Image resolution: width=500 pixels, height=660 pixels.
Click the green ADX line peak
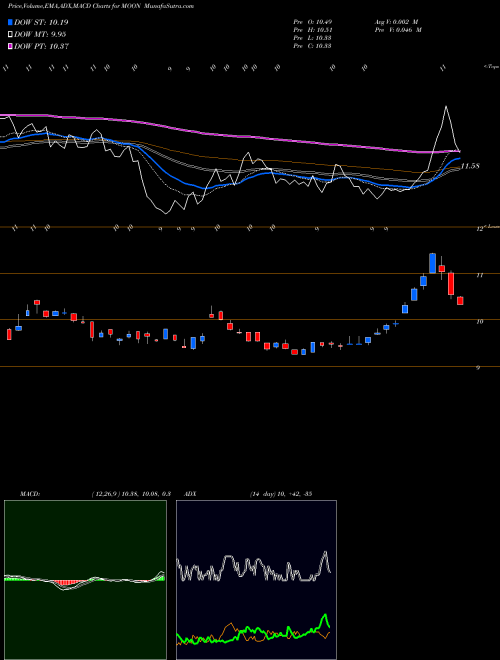pos(325,616)
